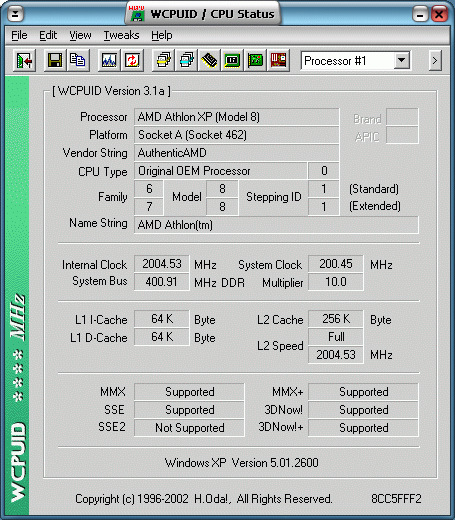Open the Tweaks menu
The height and width of the screenshot is (520, 455).
(x=121, y=35)
